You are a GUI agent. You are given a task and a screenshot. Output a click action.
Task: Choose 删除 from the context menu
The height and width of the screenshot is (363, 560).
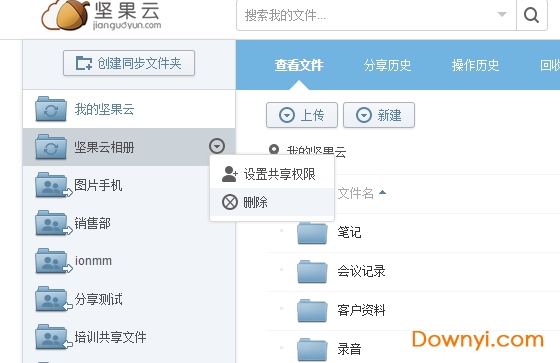pos(272,202)
